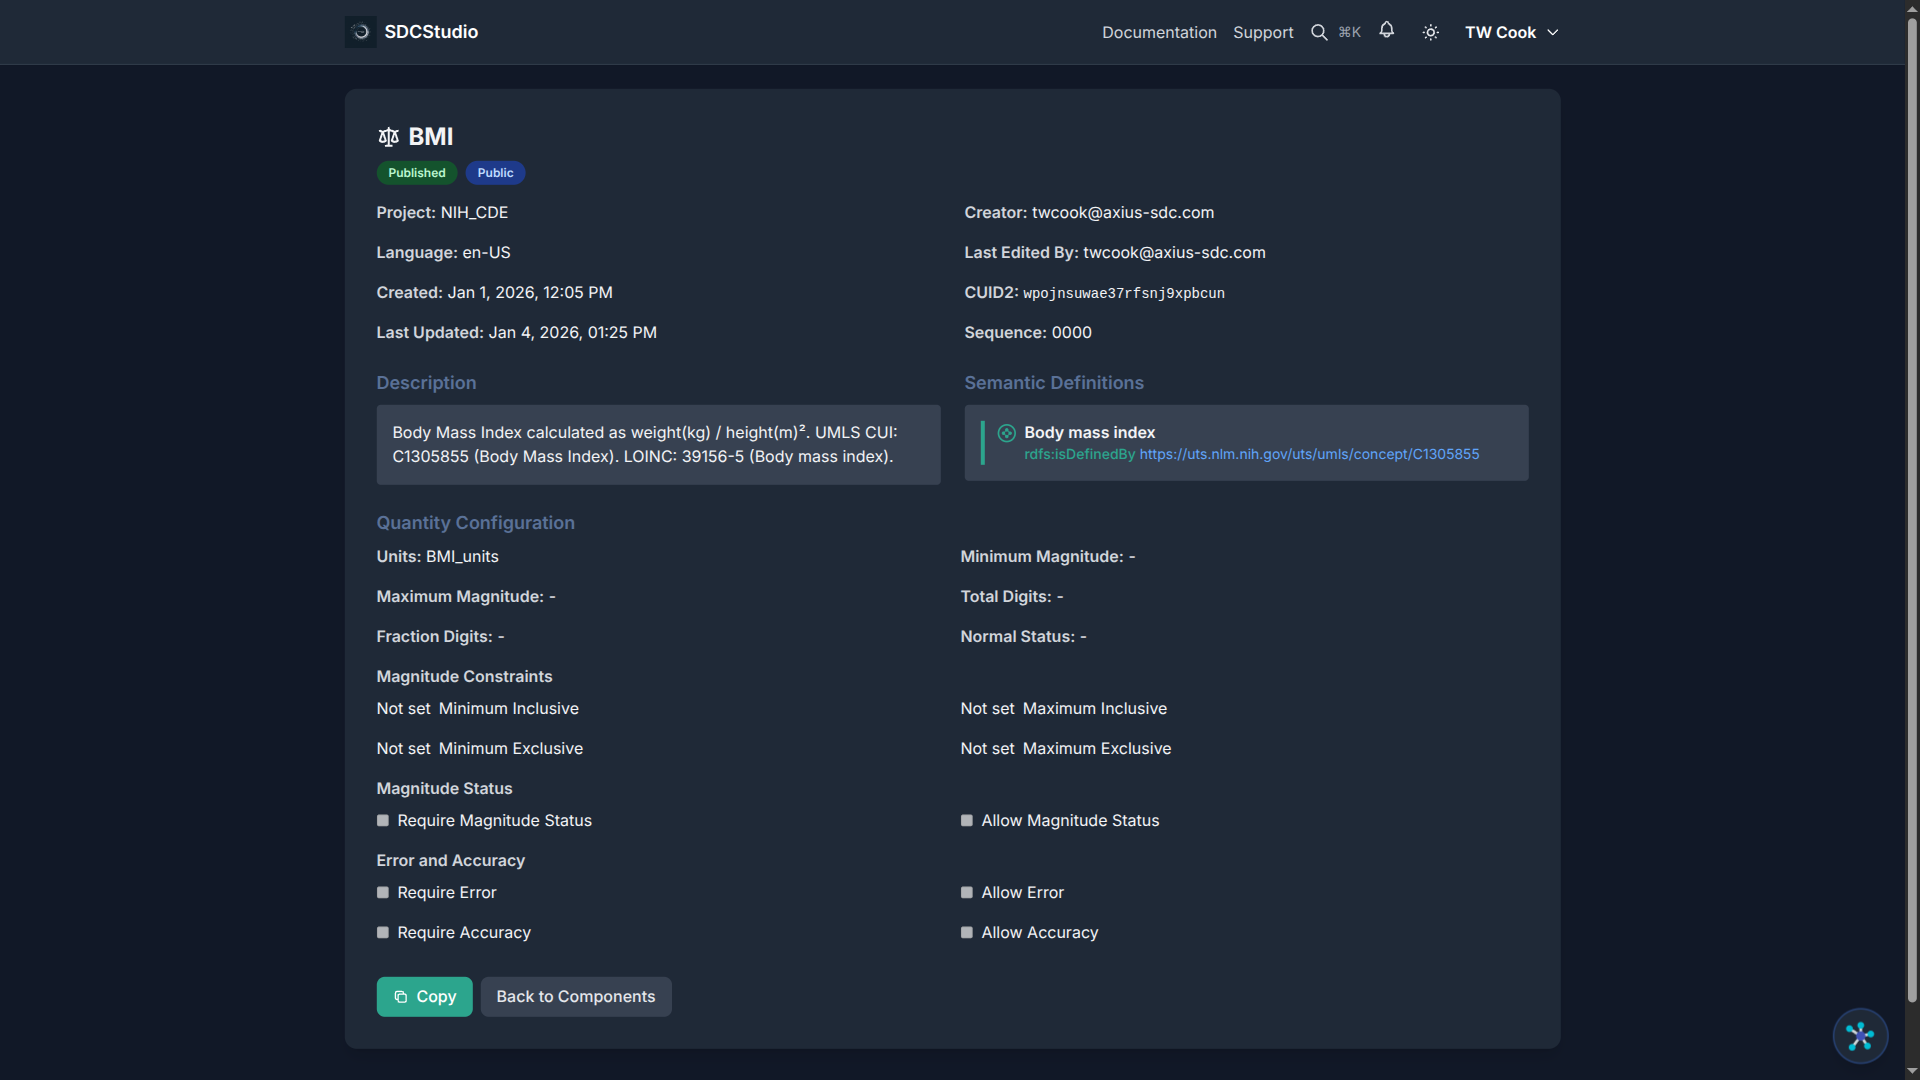Toggle light theme using the sun icon

[x=1429, y=31]
